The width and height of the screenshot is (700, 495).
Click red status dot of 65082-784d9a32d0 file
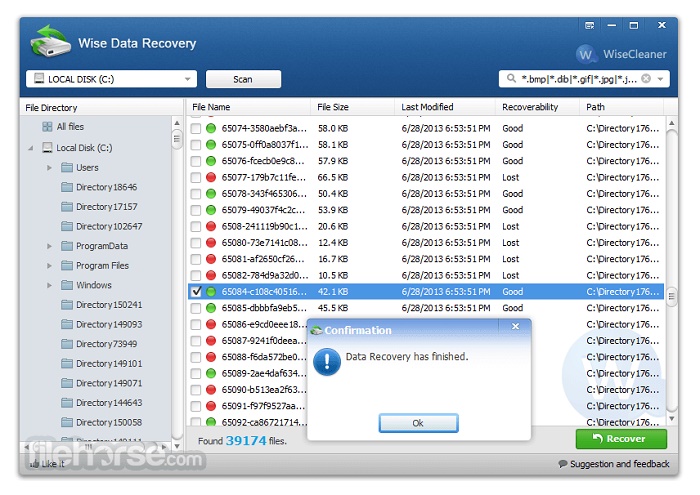(211, 275)
